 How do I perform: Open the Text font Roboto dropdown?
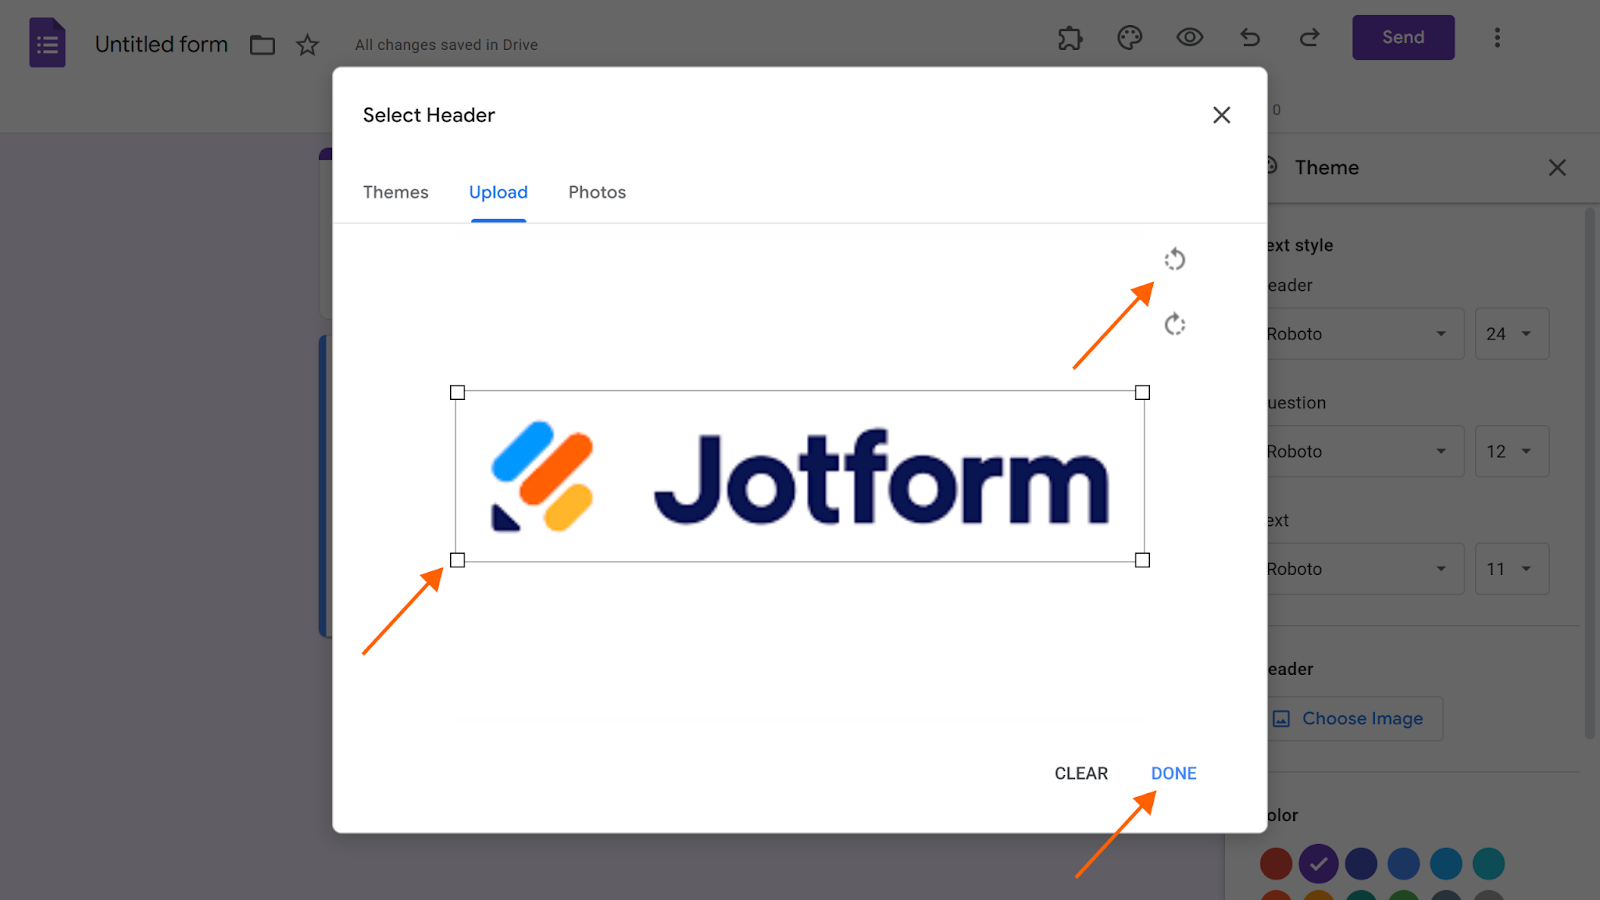pos(1363,569)
